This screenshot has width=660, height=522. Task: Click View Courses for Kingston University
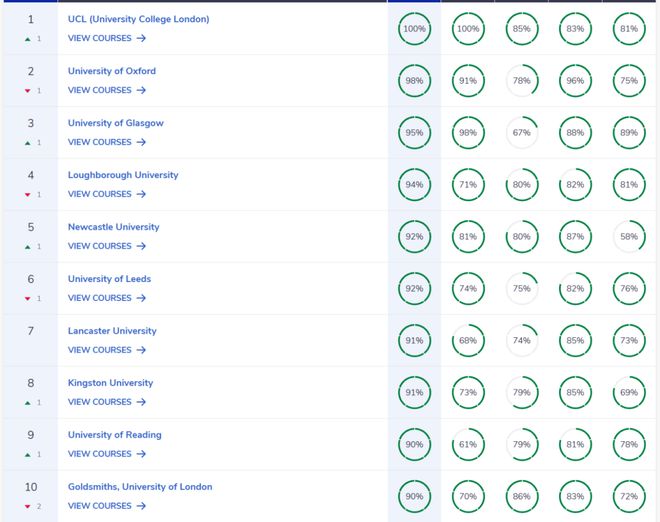point(107,402)
